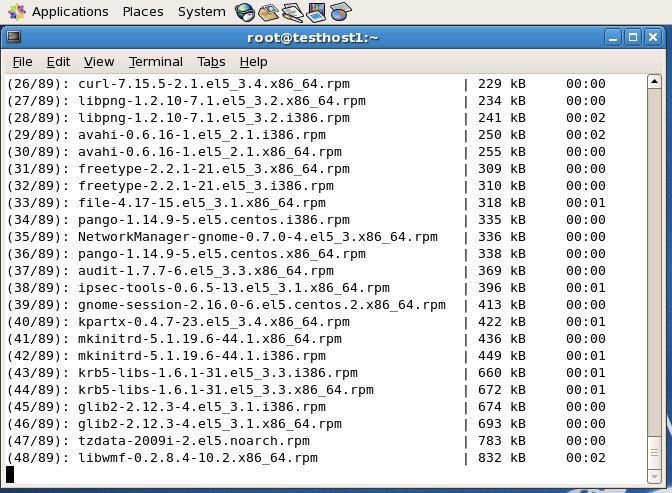Open the View menu
Screen dimensions: 672x493
click(99, 61)
